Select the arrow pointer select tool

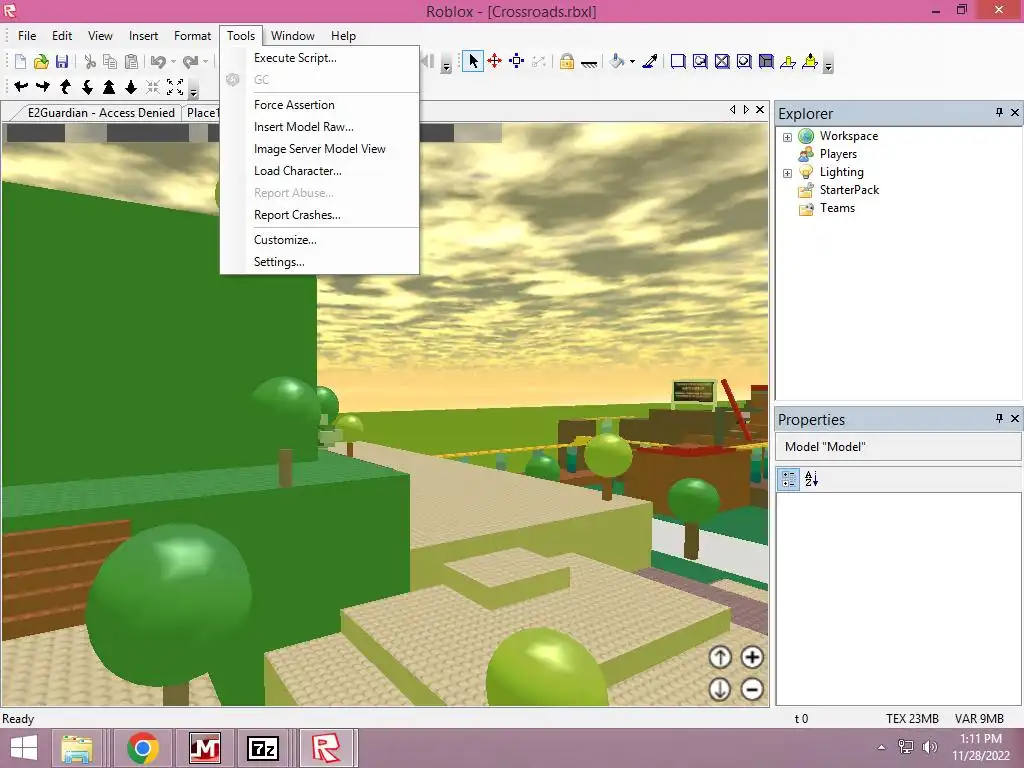pyautogui.click(x=473, y=61)
